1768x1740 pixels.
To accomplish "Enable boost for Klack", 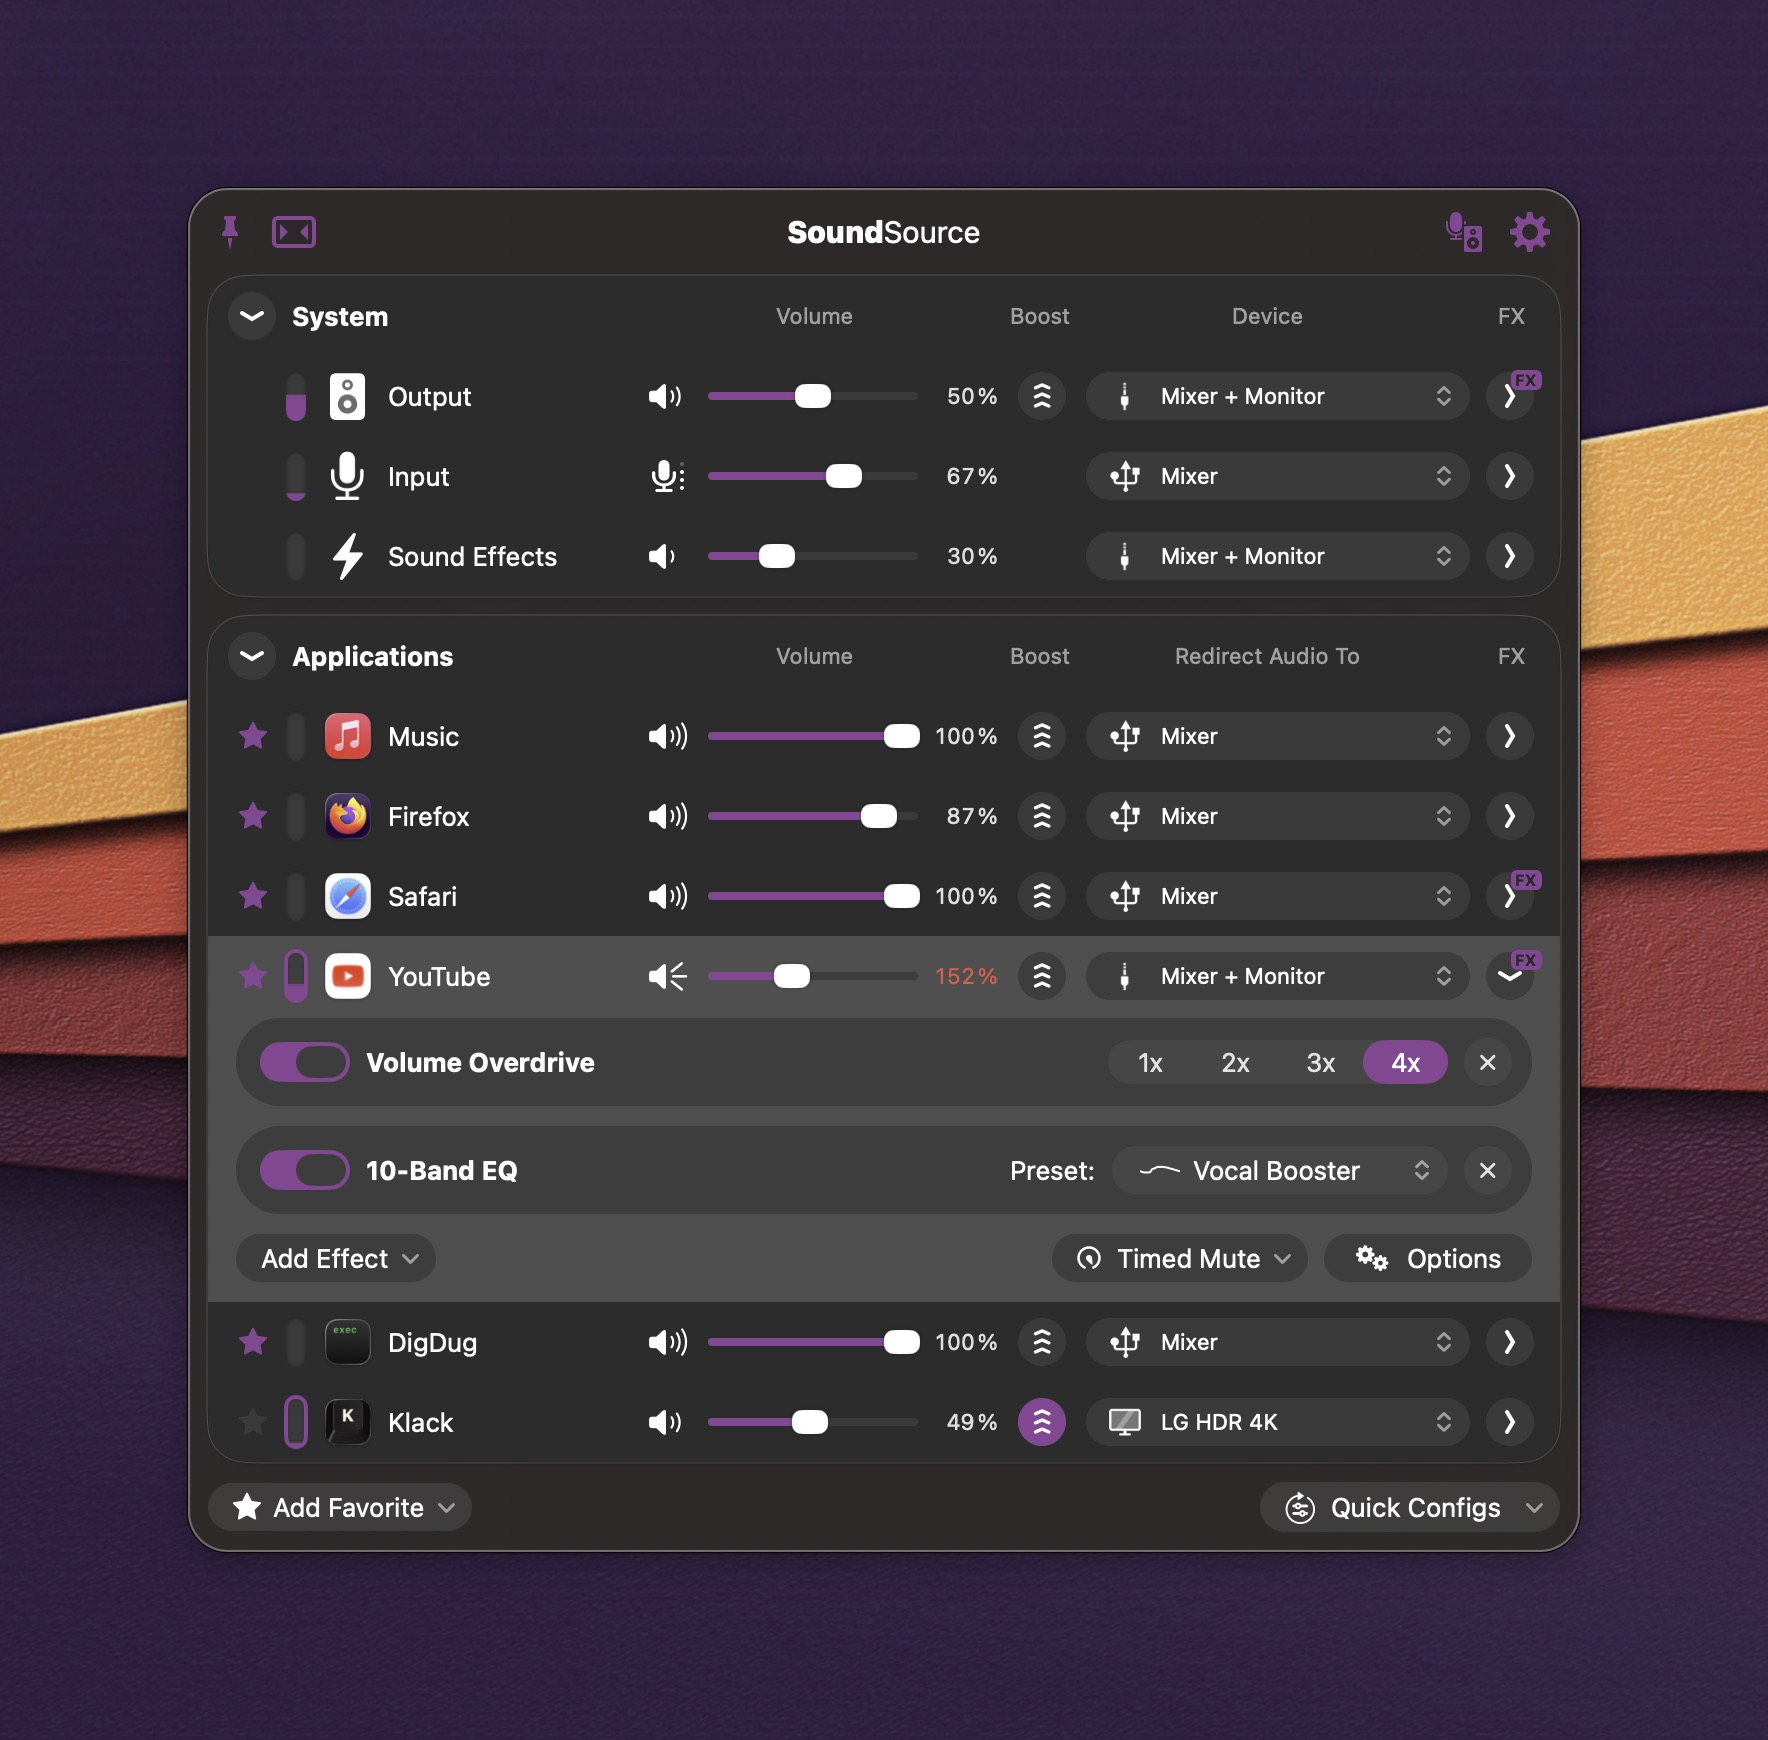I will (x=1042, y=1422).
